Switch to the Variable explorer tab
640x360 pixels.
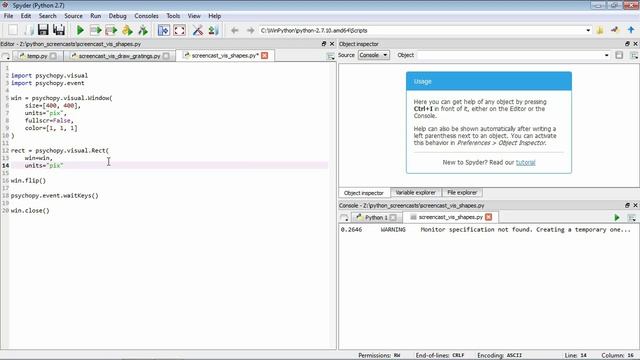tap(416, 192)
